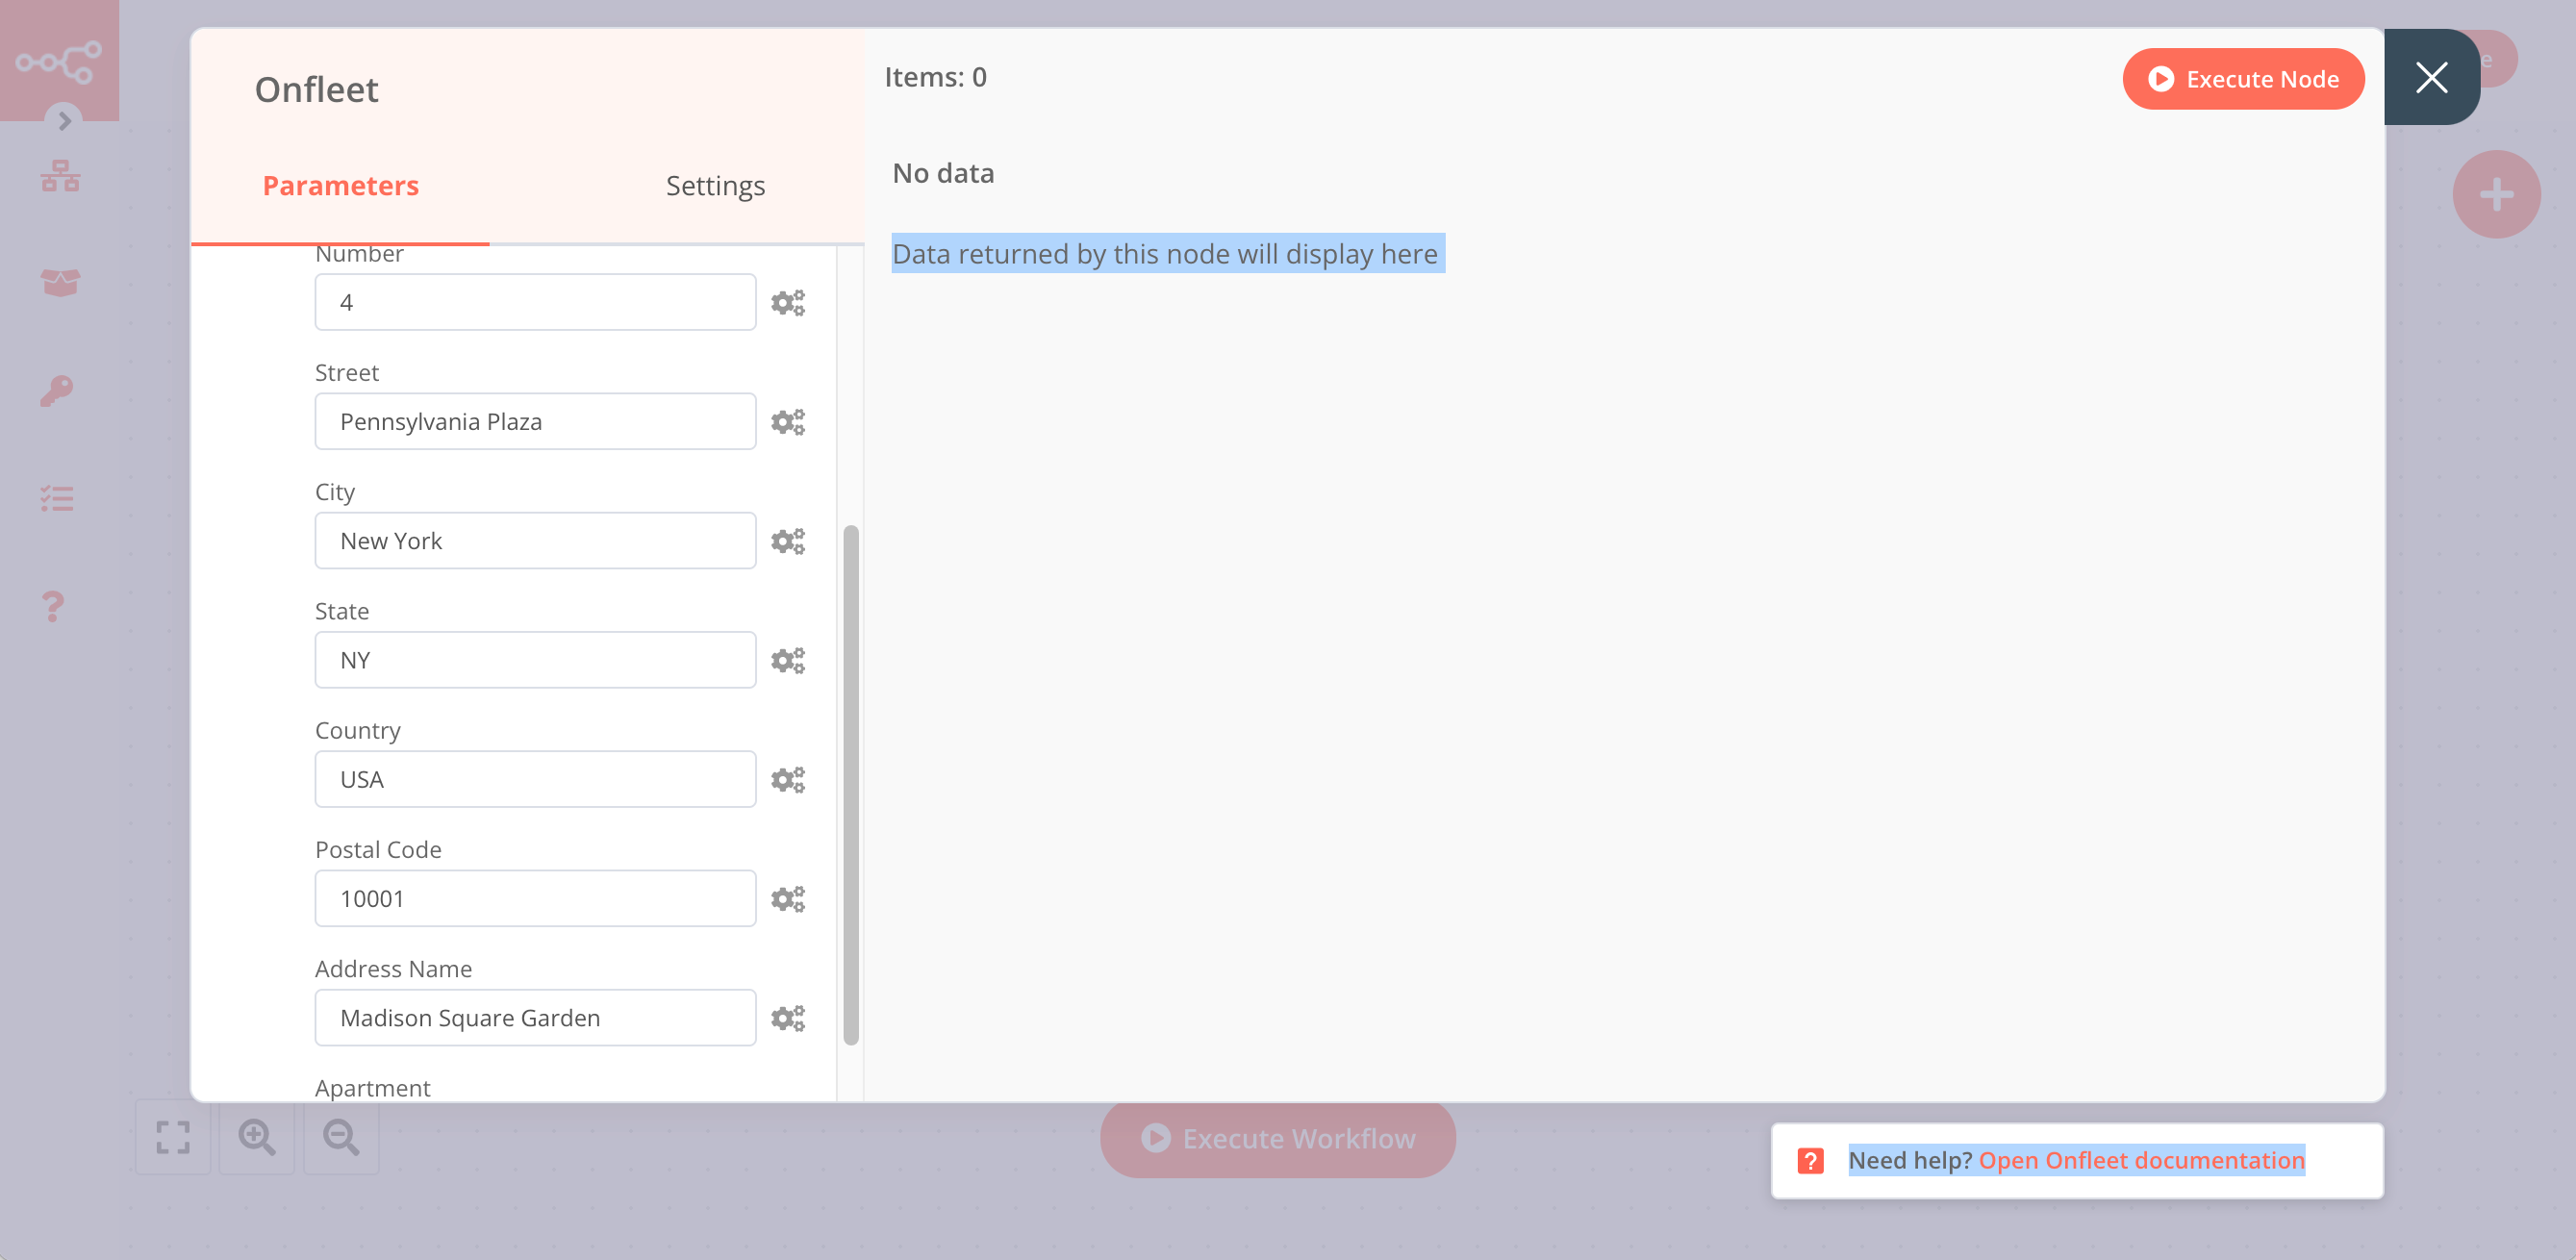The height and width of the screenshot is (1260, 2576).
Task: Click the zoom in magnifier icon
Action: 257,1137
